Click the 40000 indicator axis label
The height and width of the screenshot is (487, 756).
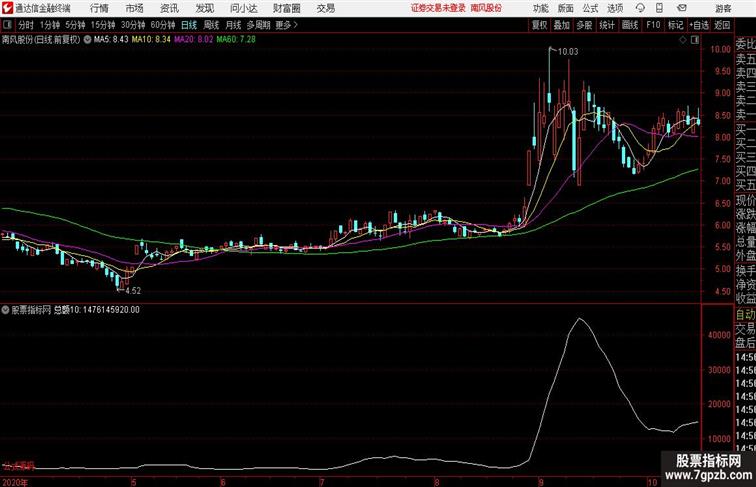coord(719,335)
